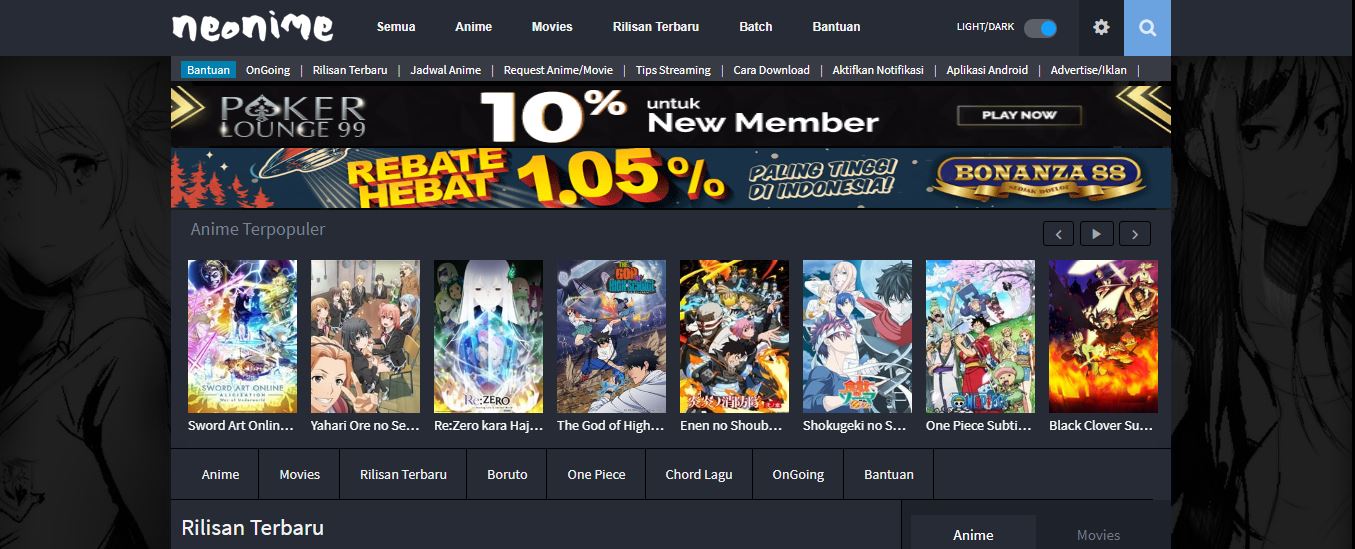The image size is (1355, 549).
Task: Open the search magnifier icon
Action: (x=1147, y=28)
